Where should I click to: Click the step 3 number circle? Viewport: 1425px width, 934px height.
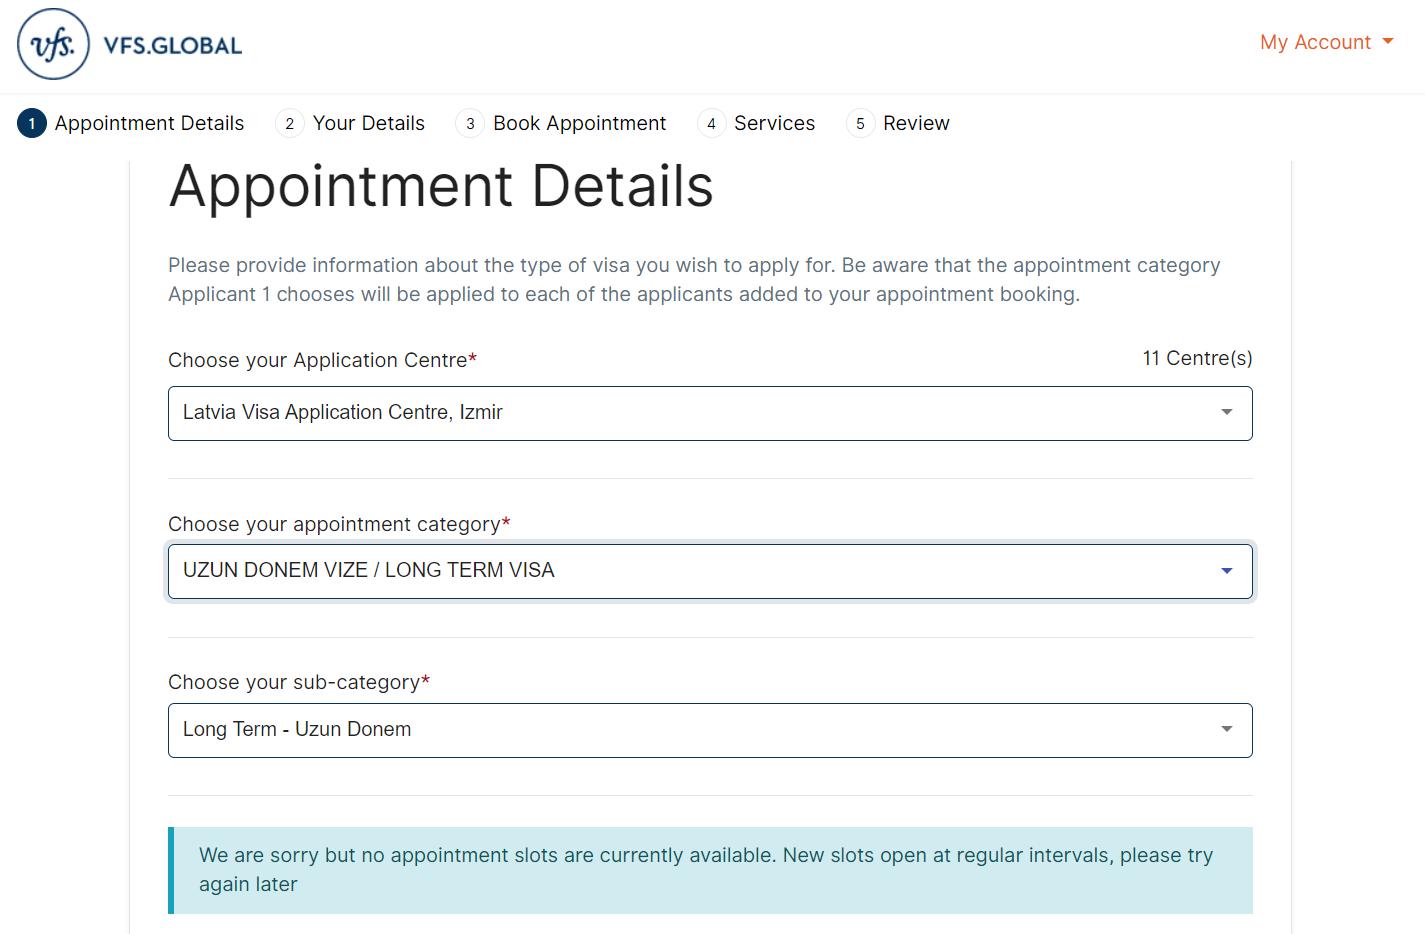(470, 124)
